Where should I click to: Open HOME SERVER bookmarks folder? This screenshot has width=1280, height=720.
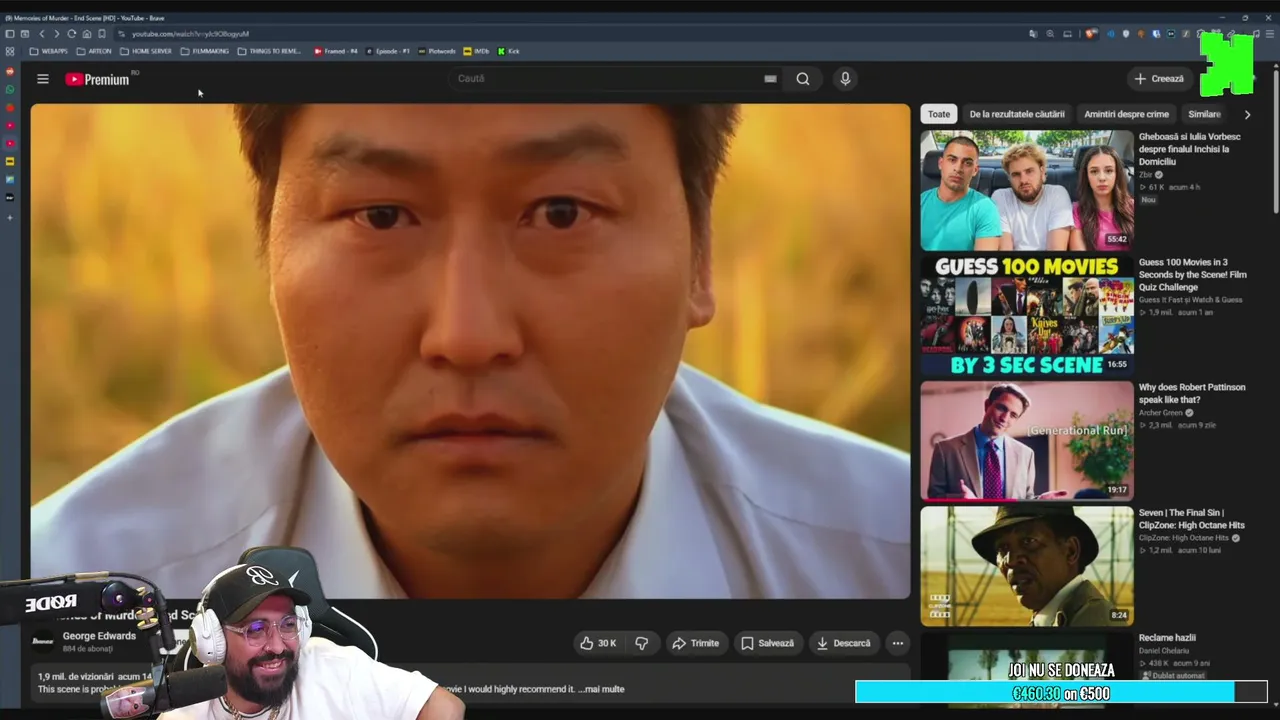(x=146, y=51)
